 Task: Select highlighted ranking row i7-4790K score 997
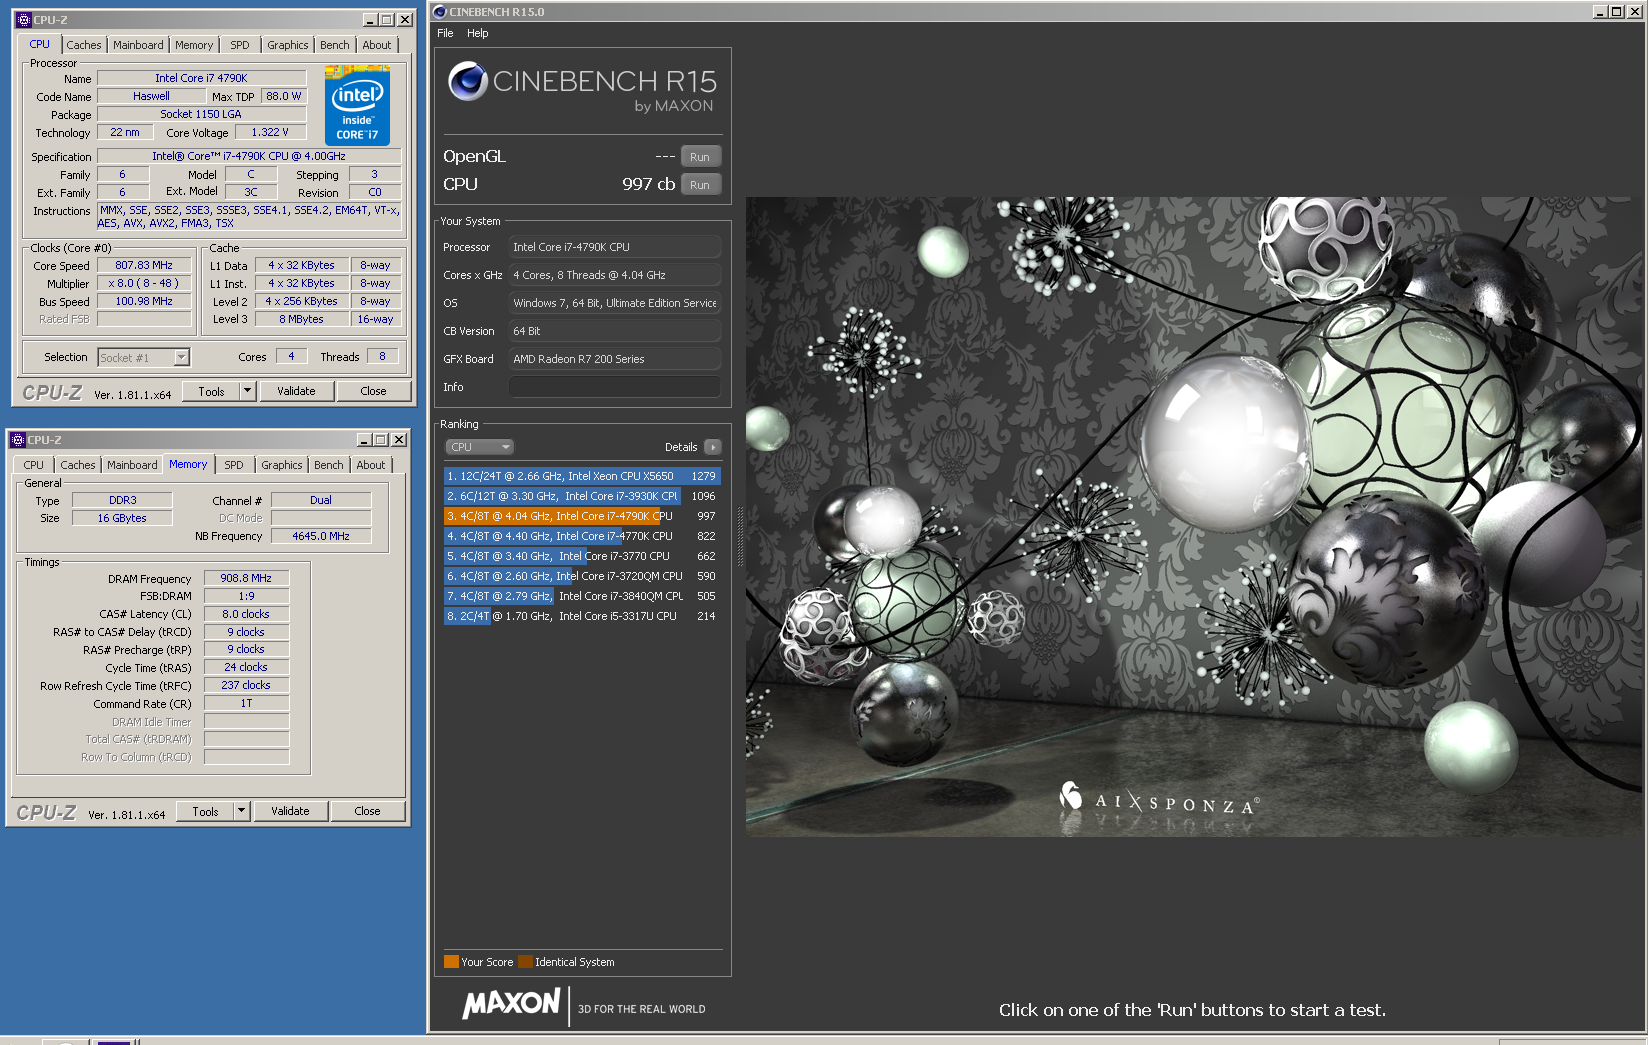tap(582, 516)
